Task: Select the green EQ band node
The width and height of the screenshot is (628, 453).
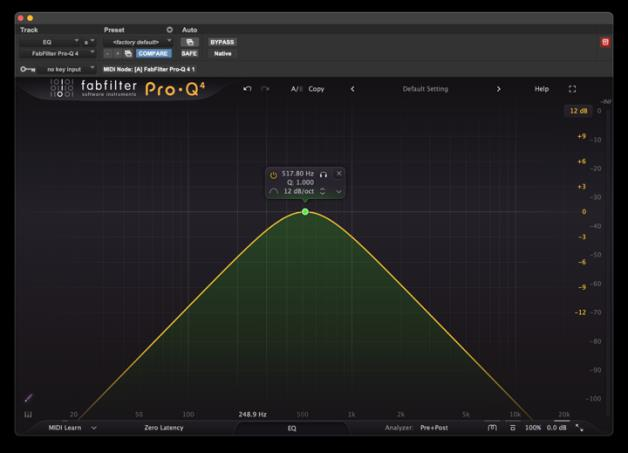Action: click(x=305, y=211)
